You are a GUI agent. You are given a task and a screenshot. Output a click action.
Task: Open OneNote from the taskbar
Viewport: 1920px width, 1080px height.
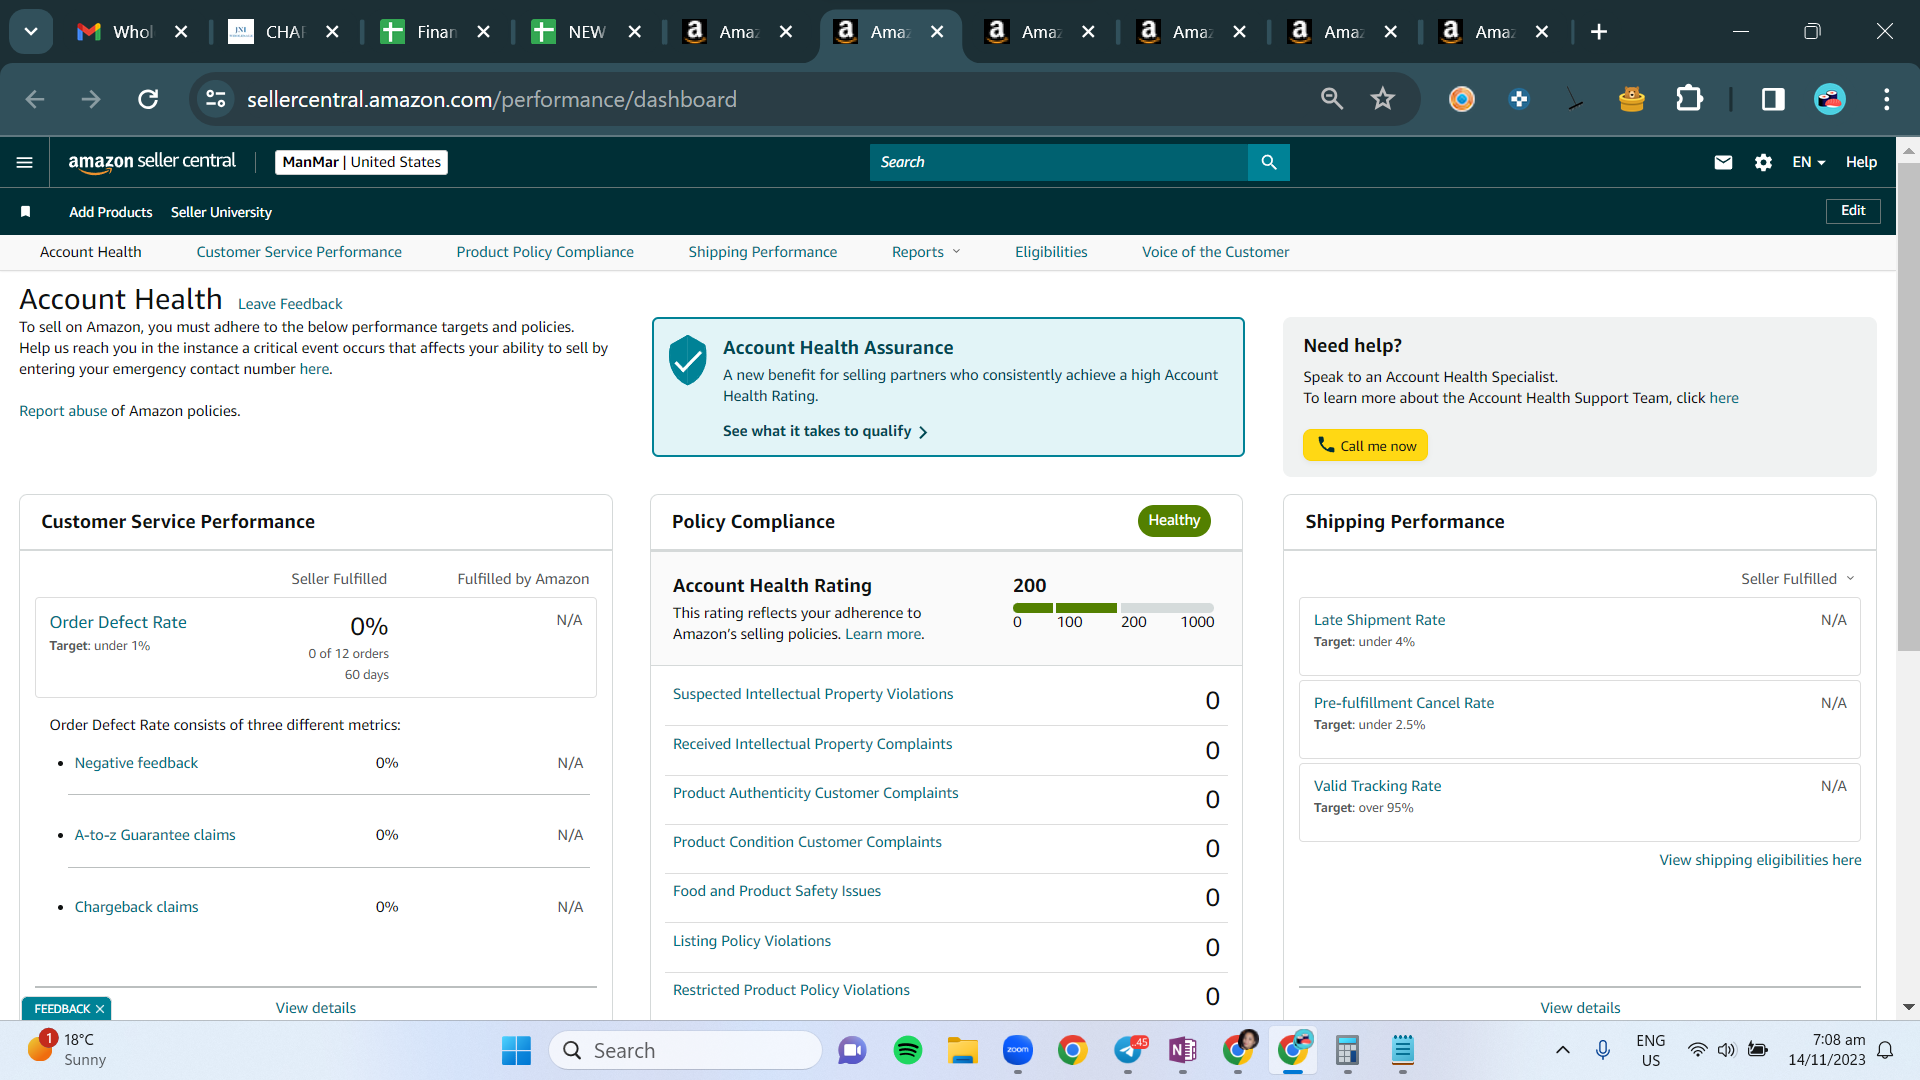[x=1183, y=1050]
